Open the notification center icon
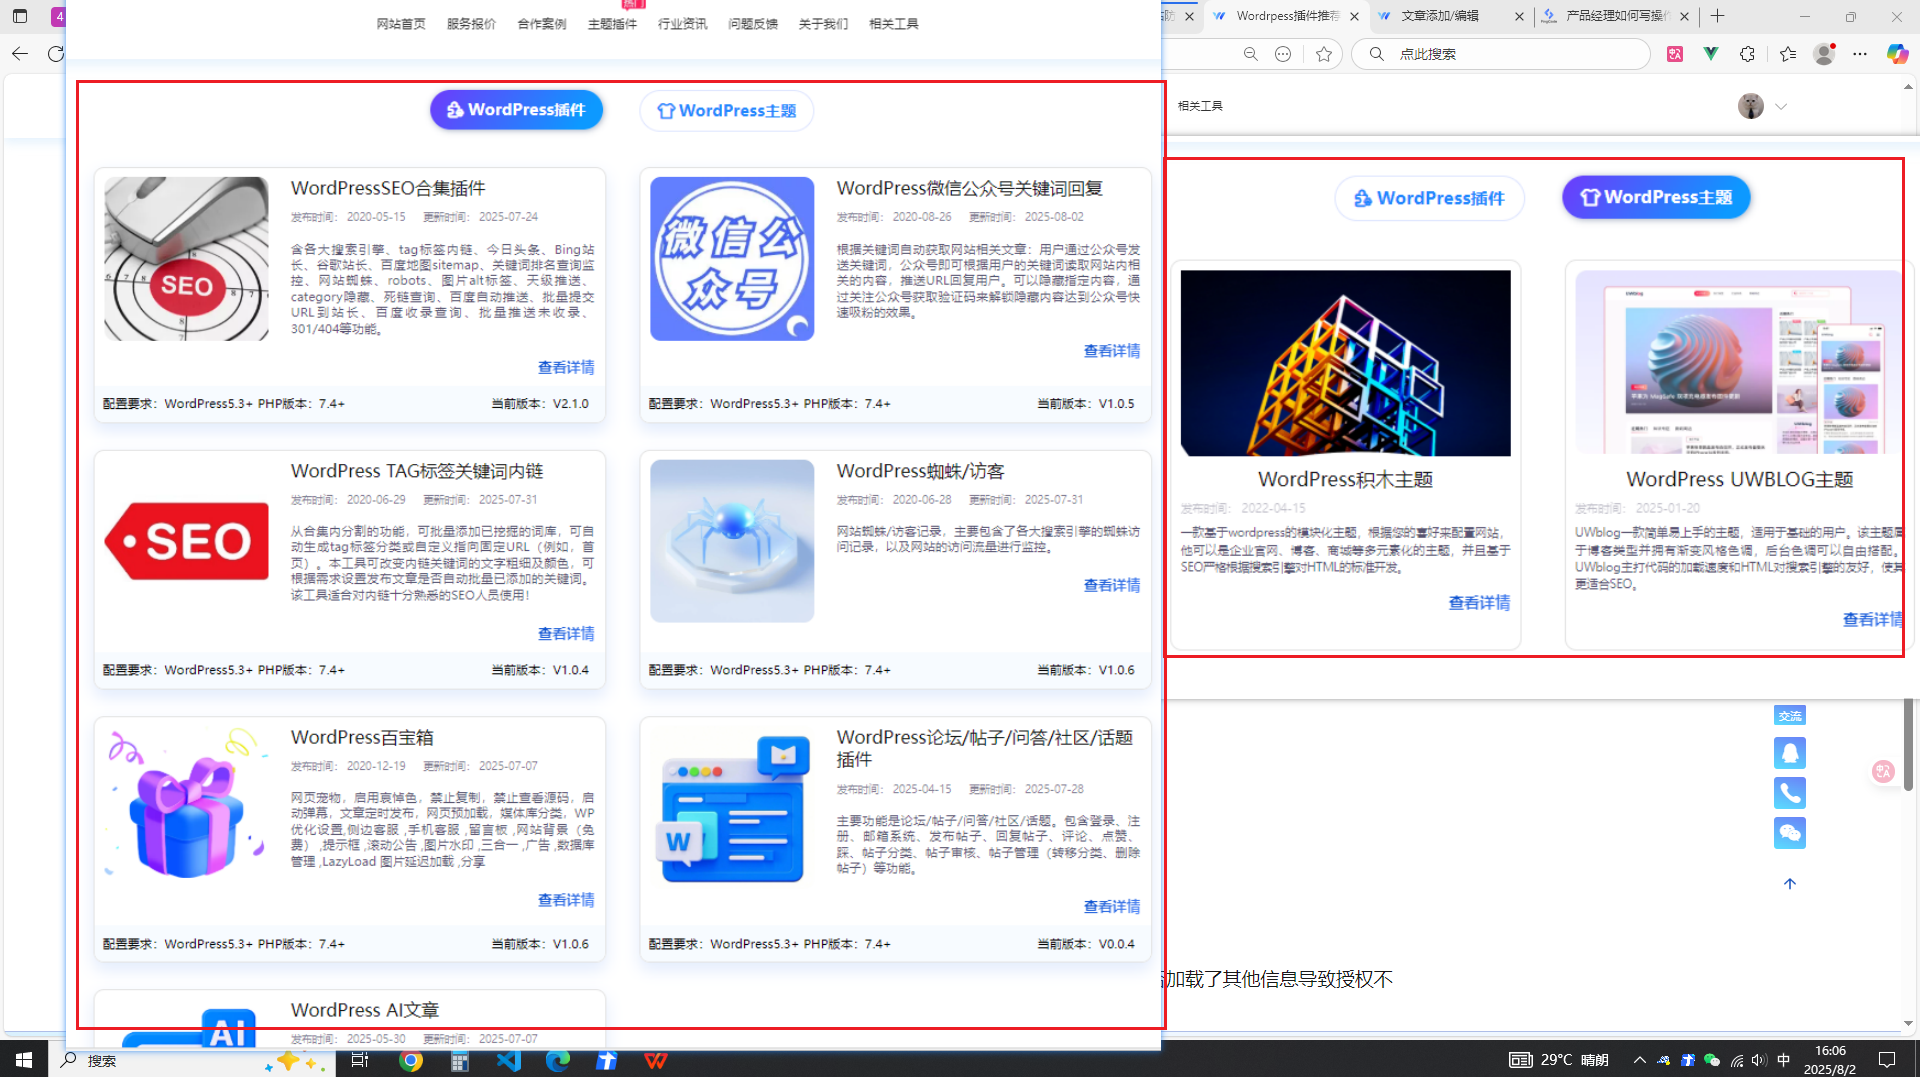 1887,1060
